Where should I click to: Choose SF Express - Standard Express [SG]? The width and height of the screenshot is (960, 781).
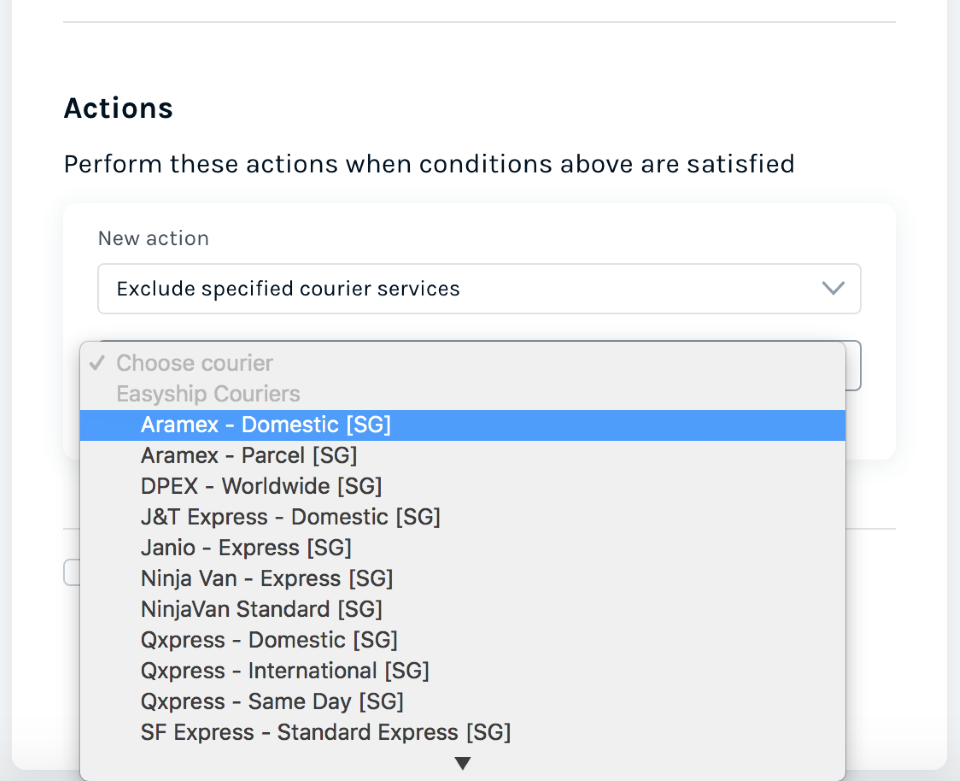pos(462,732)
